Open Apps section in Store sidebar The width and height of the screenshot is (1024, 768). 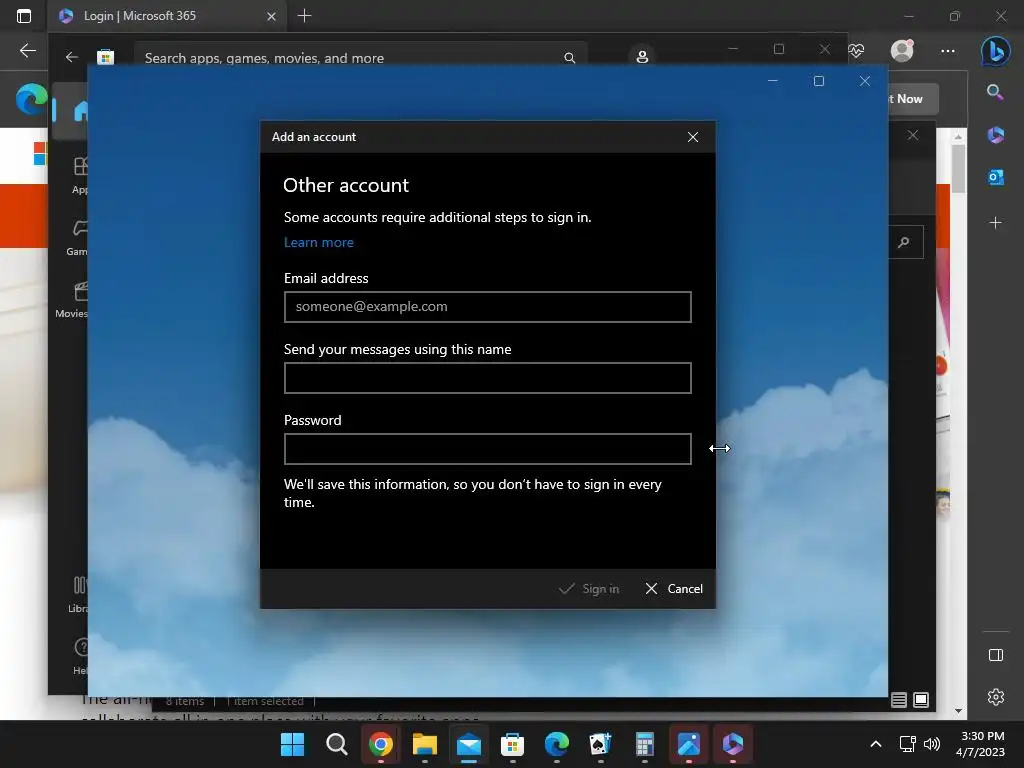coord(80,174)
